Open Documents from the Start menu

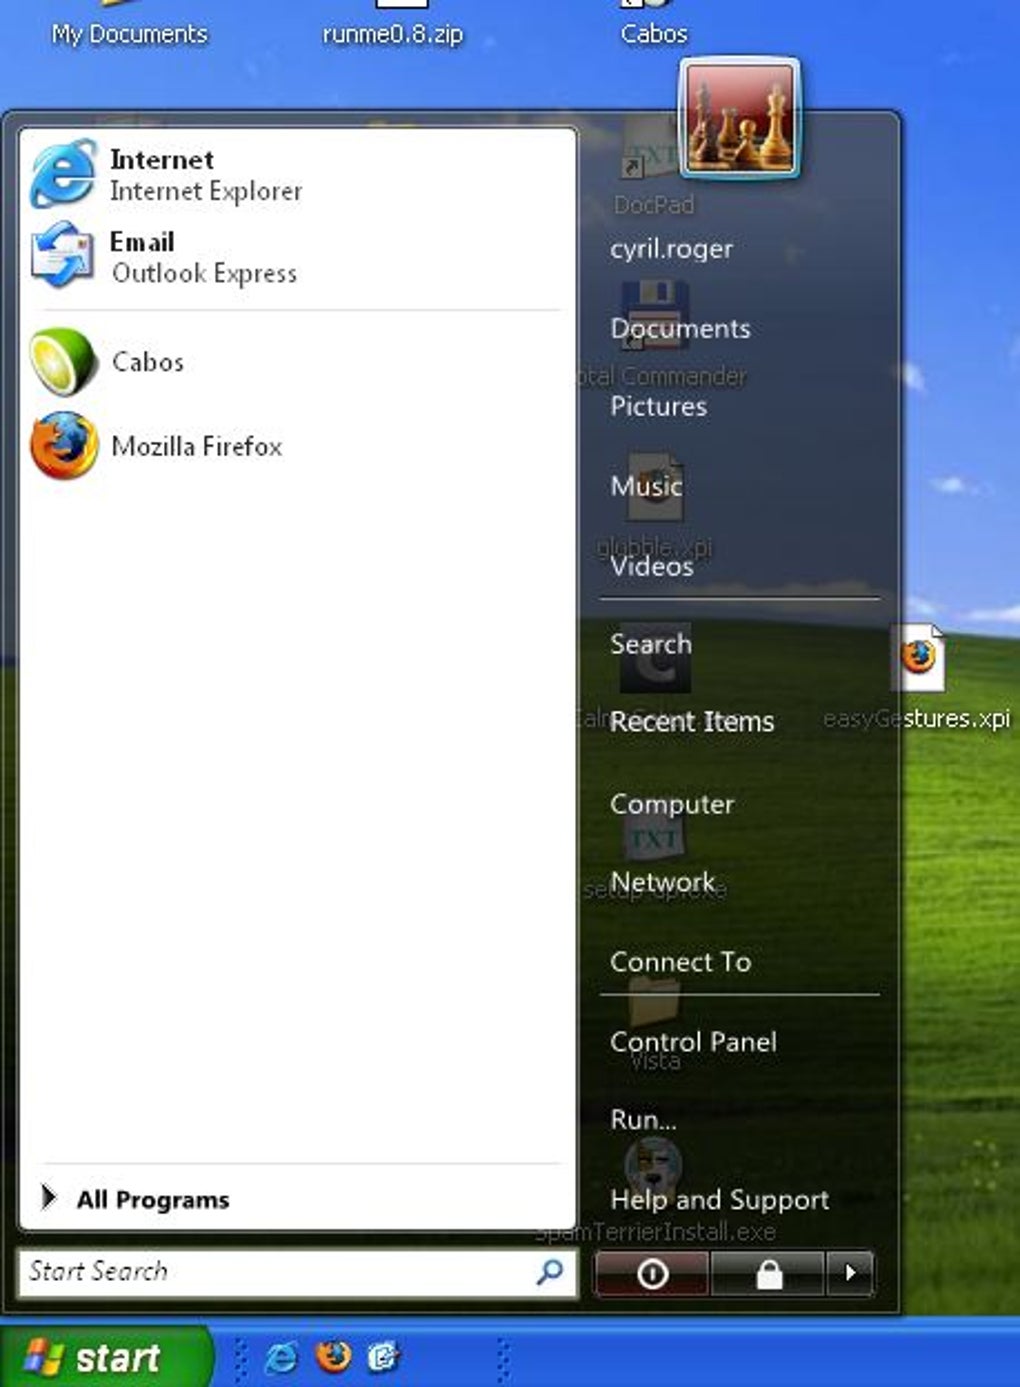click(x=680, y=328)
